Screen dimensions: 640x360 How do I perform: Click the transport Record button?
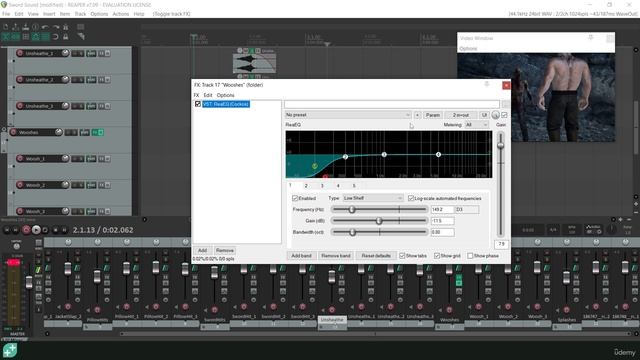pyautogui.click(x=26, y=230)
